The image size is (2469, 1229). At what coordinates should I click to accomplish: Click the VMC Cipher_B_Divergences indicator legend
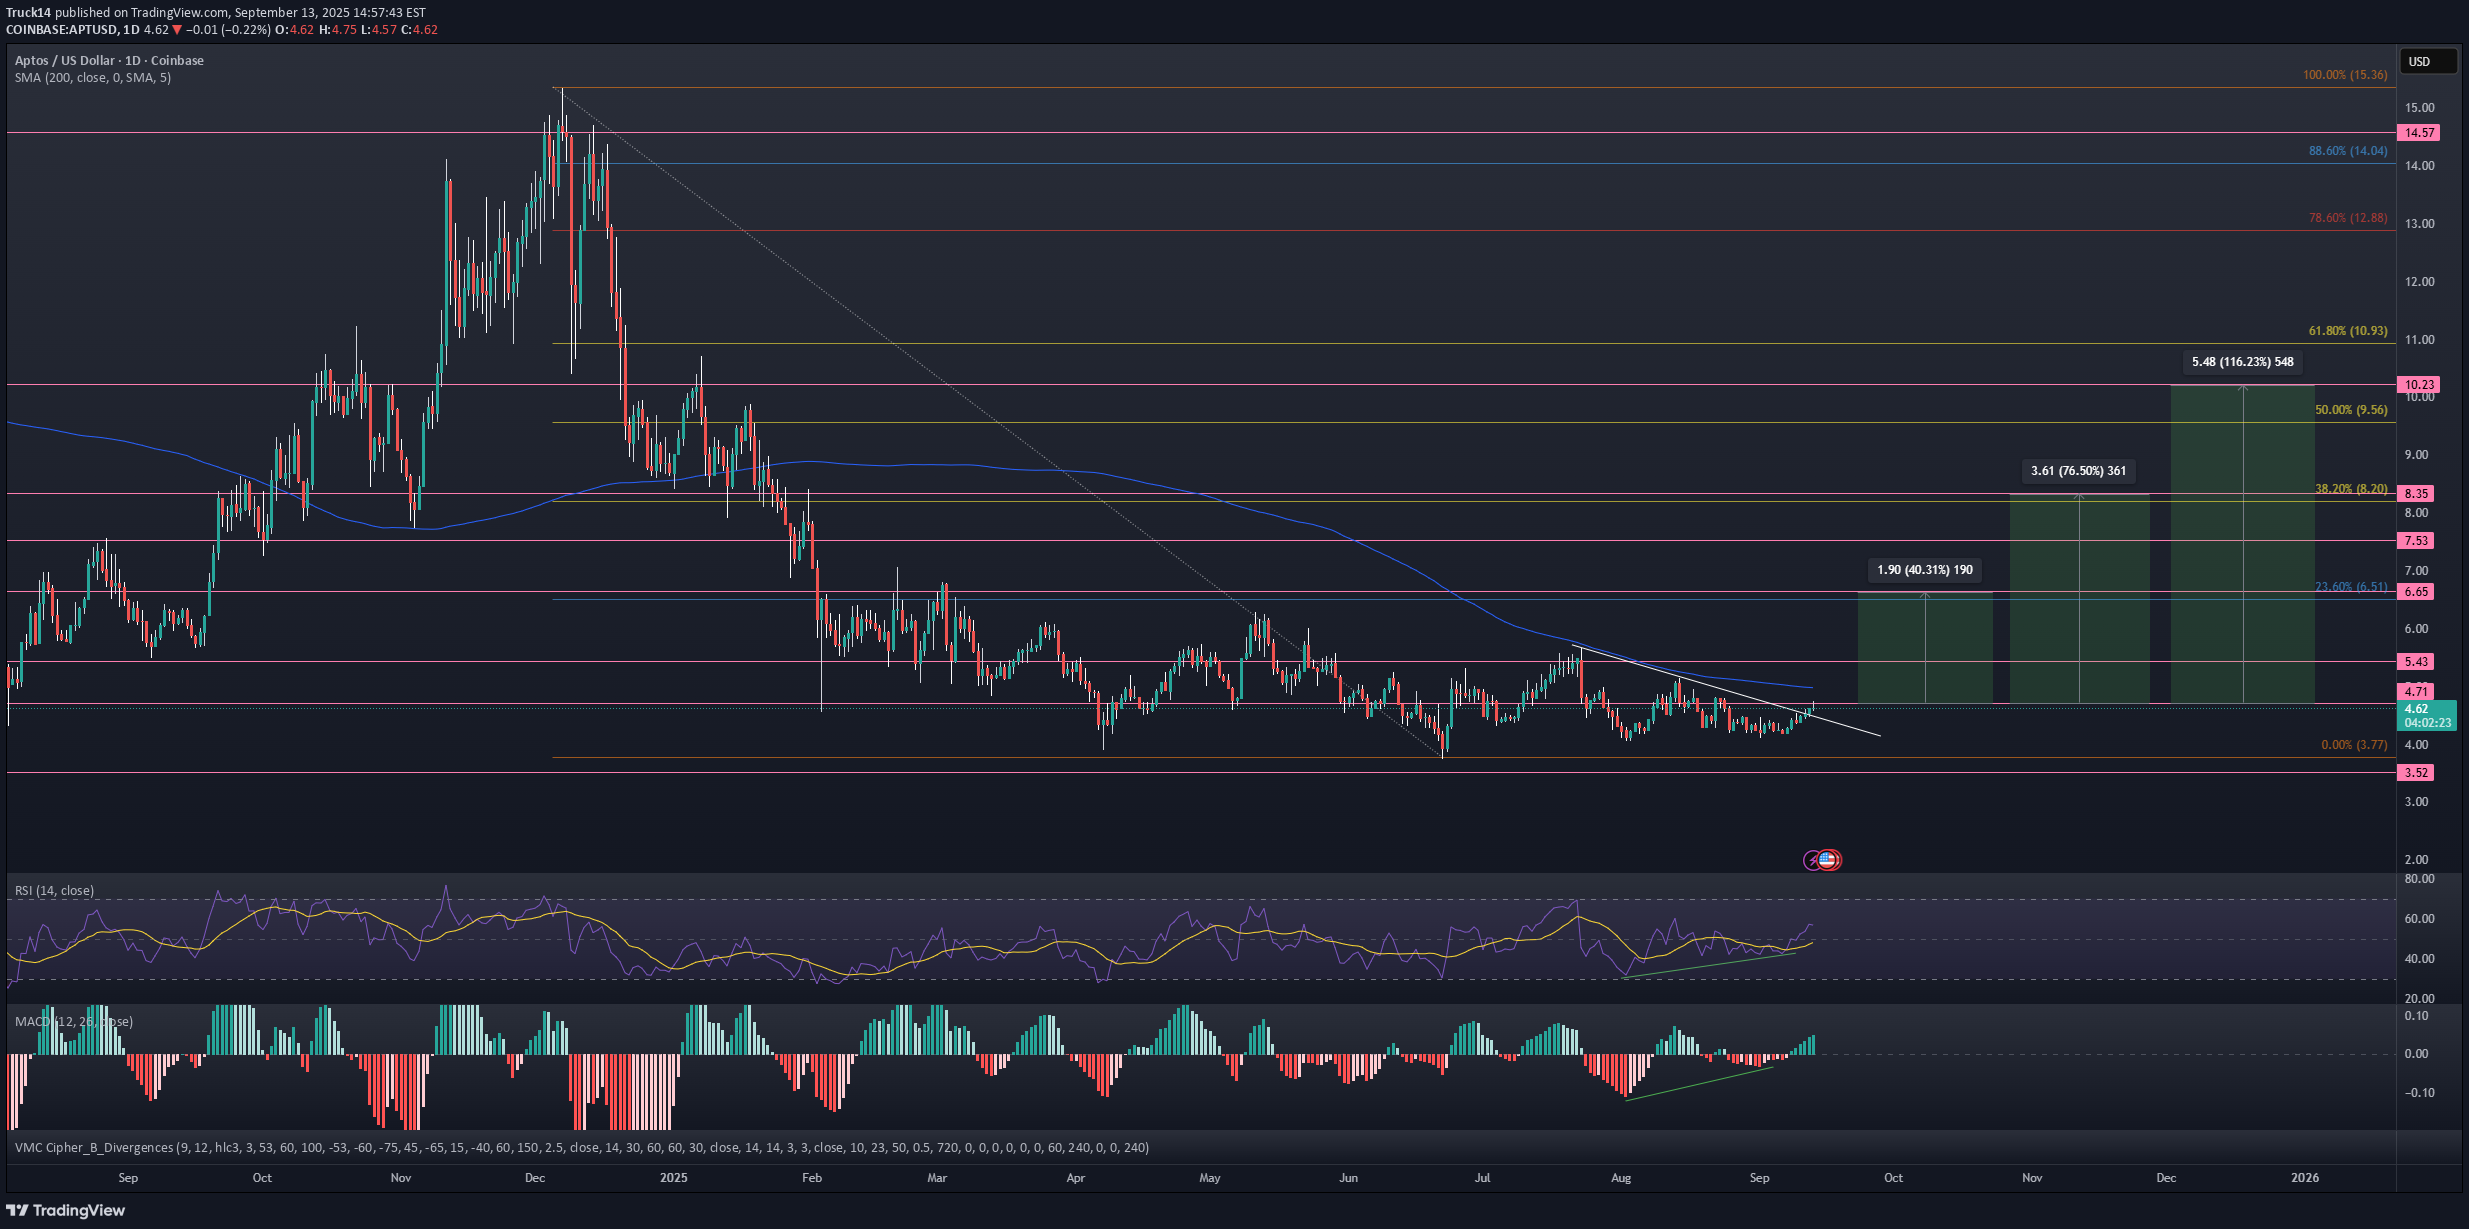[x=581, y=1148]
